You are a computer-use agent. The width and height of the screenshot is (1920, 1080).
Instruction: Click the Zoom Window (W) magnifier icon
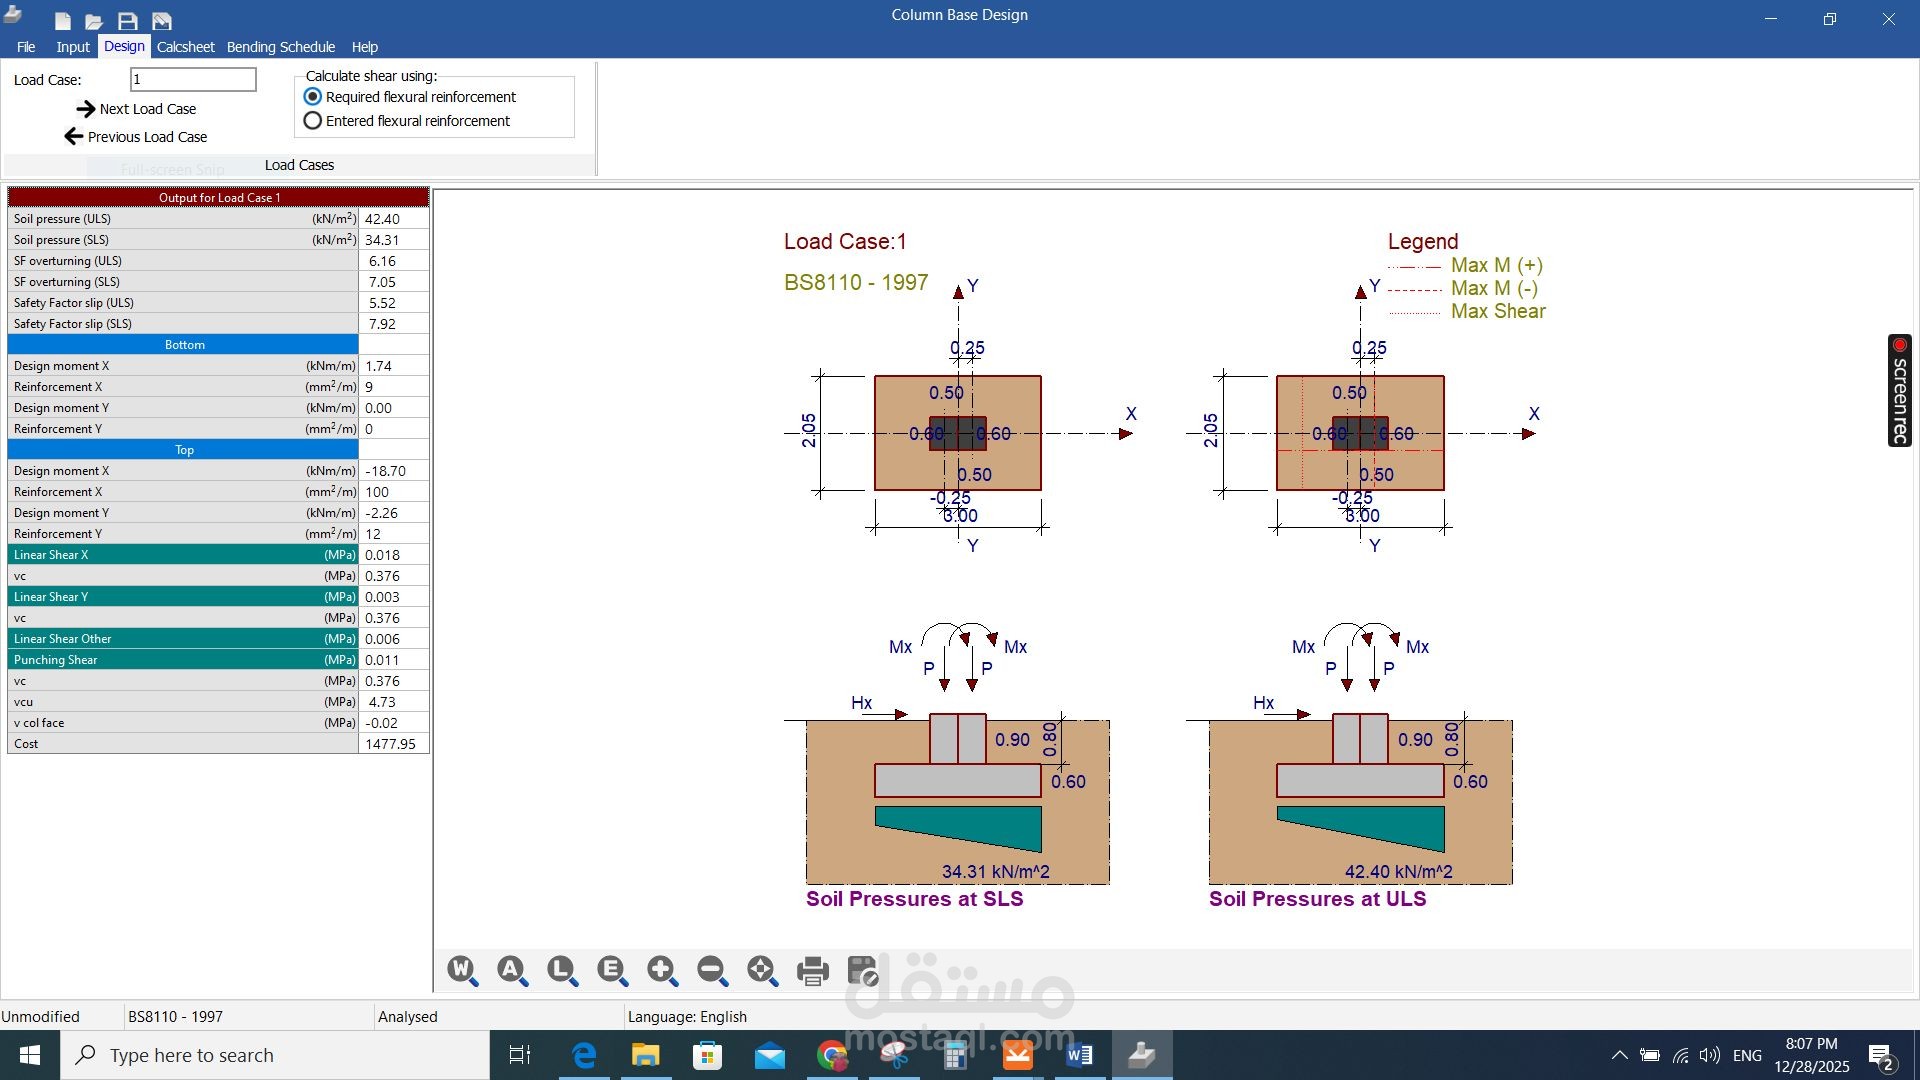pos(462,970)
